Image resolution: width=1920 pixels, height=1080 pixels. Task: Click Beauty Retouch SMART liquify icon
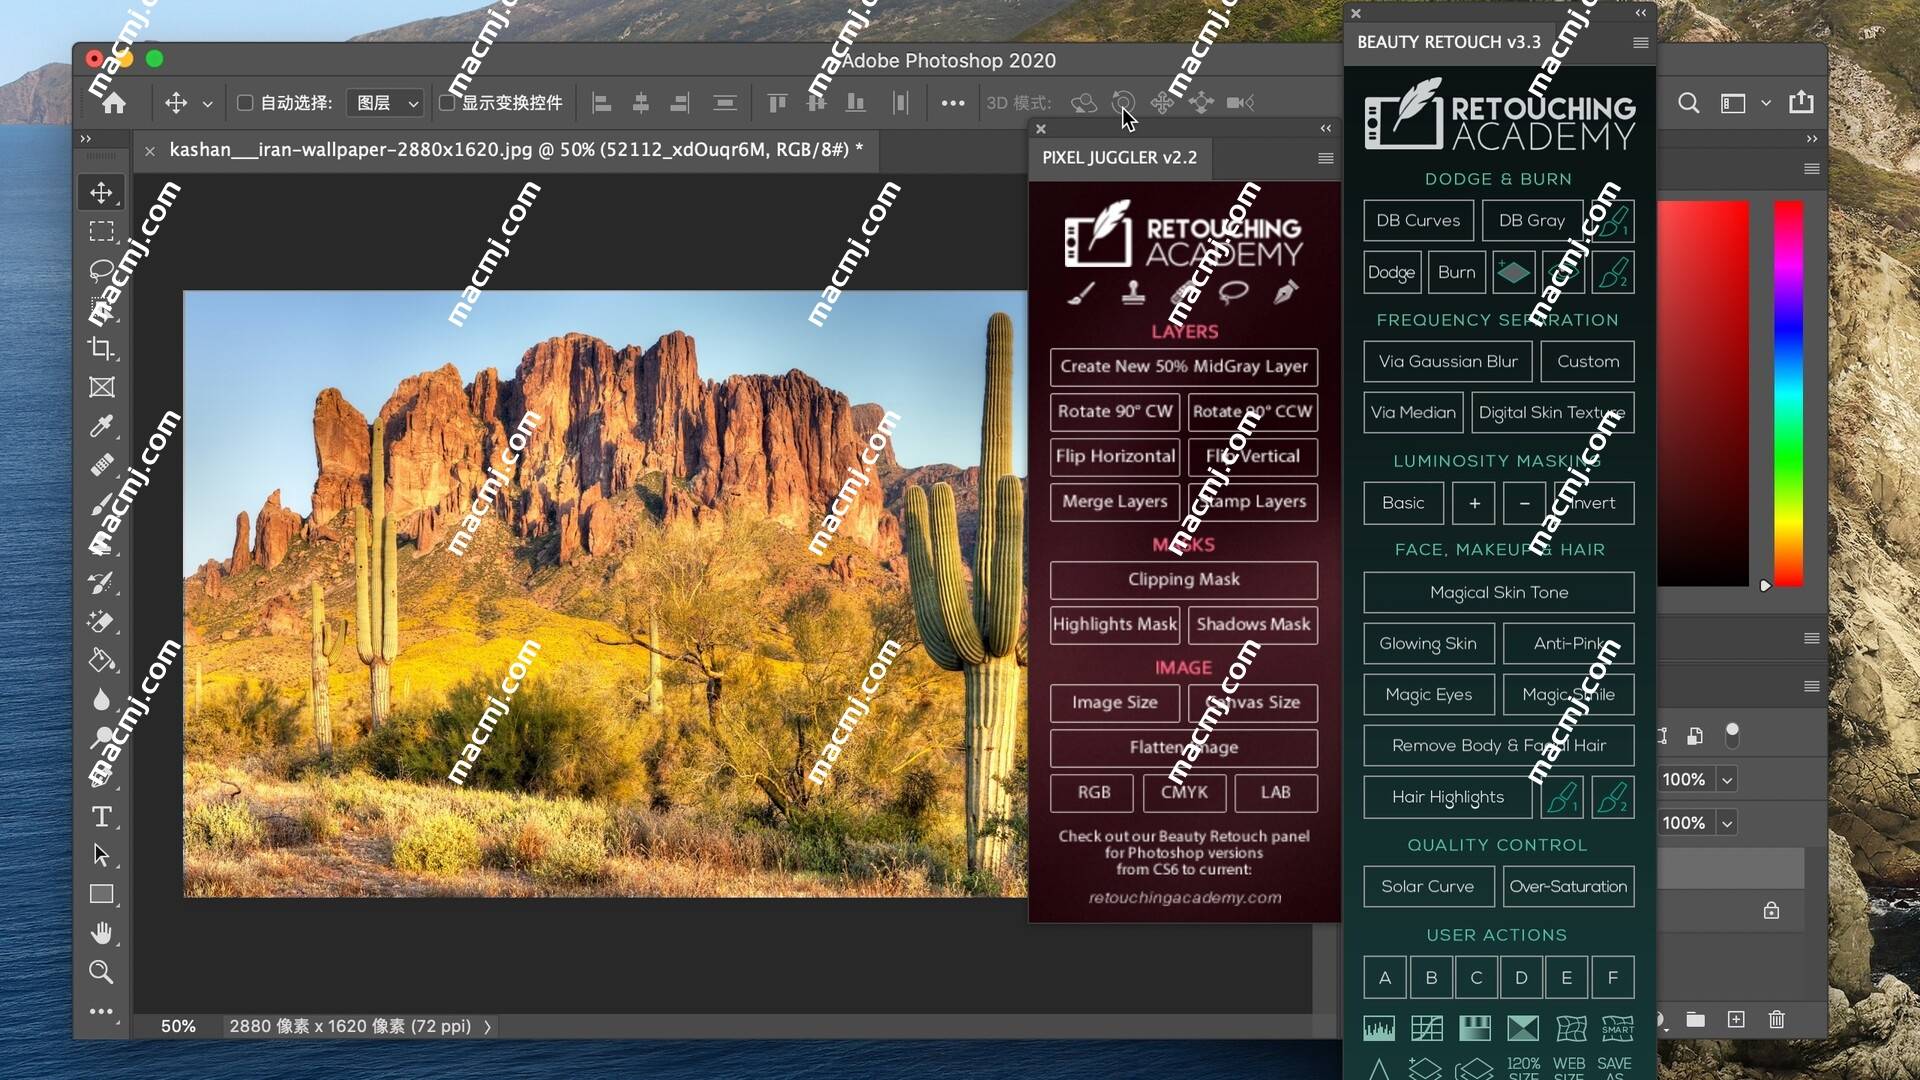pyautogui.click(x=1617, y=1027)
